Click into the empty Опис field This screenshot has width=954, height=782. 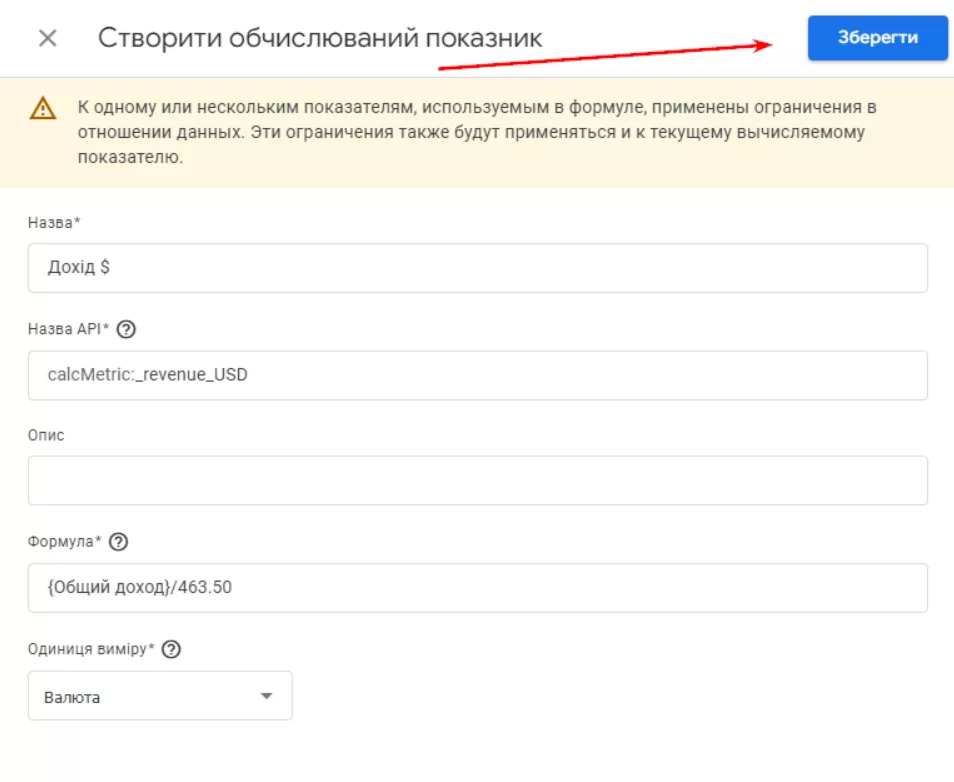point(478,480)
